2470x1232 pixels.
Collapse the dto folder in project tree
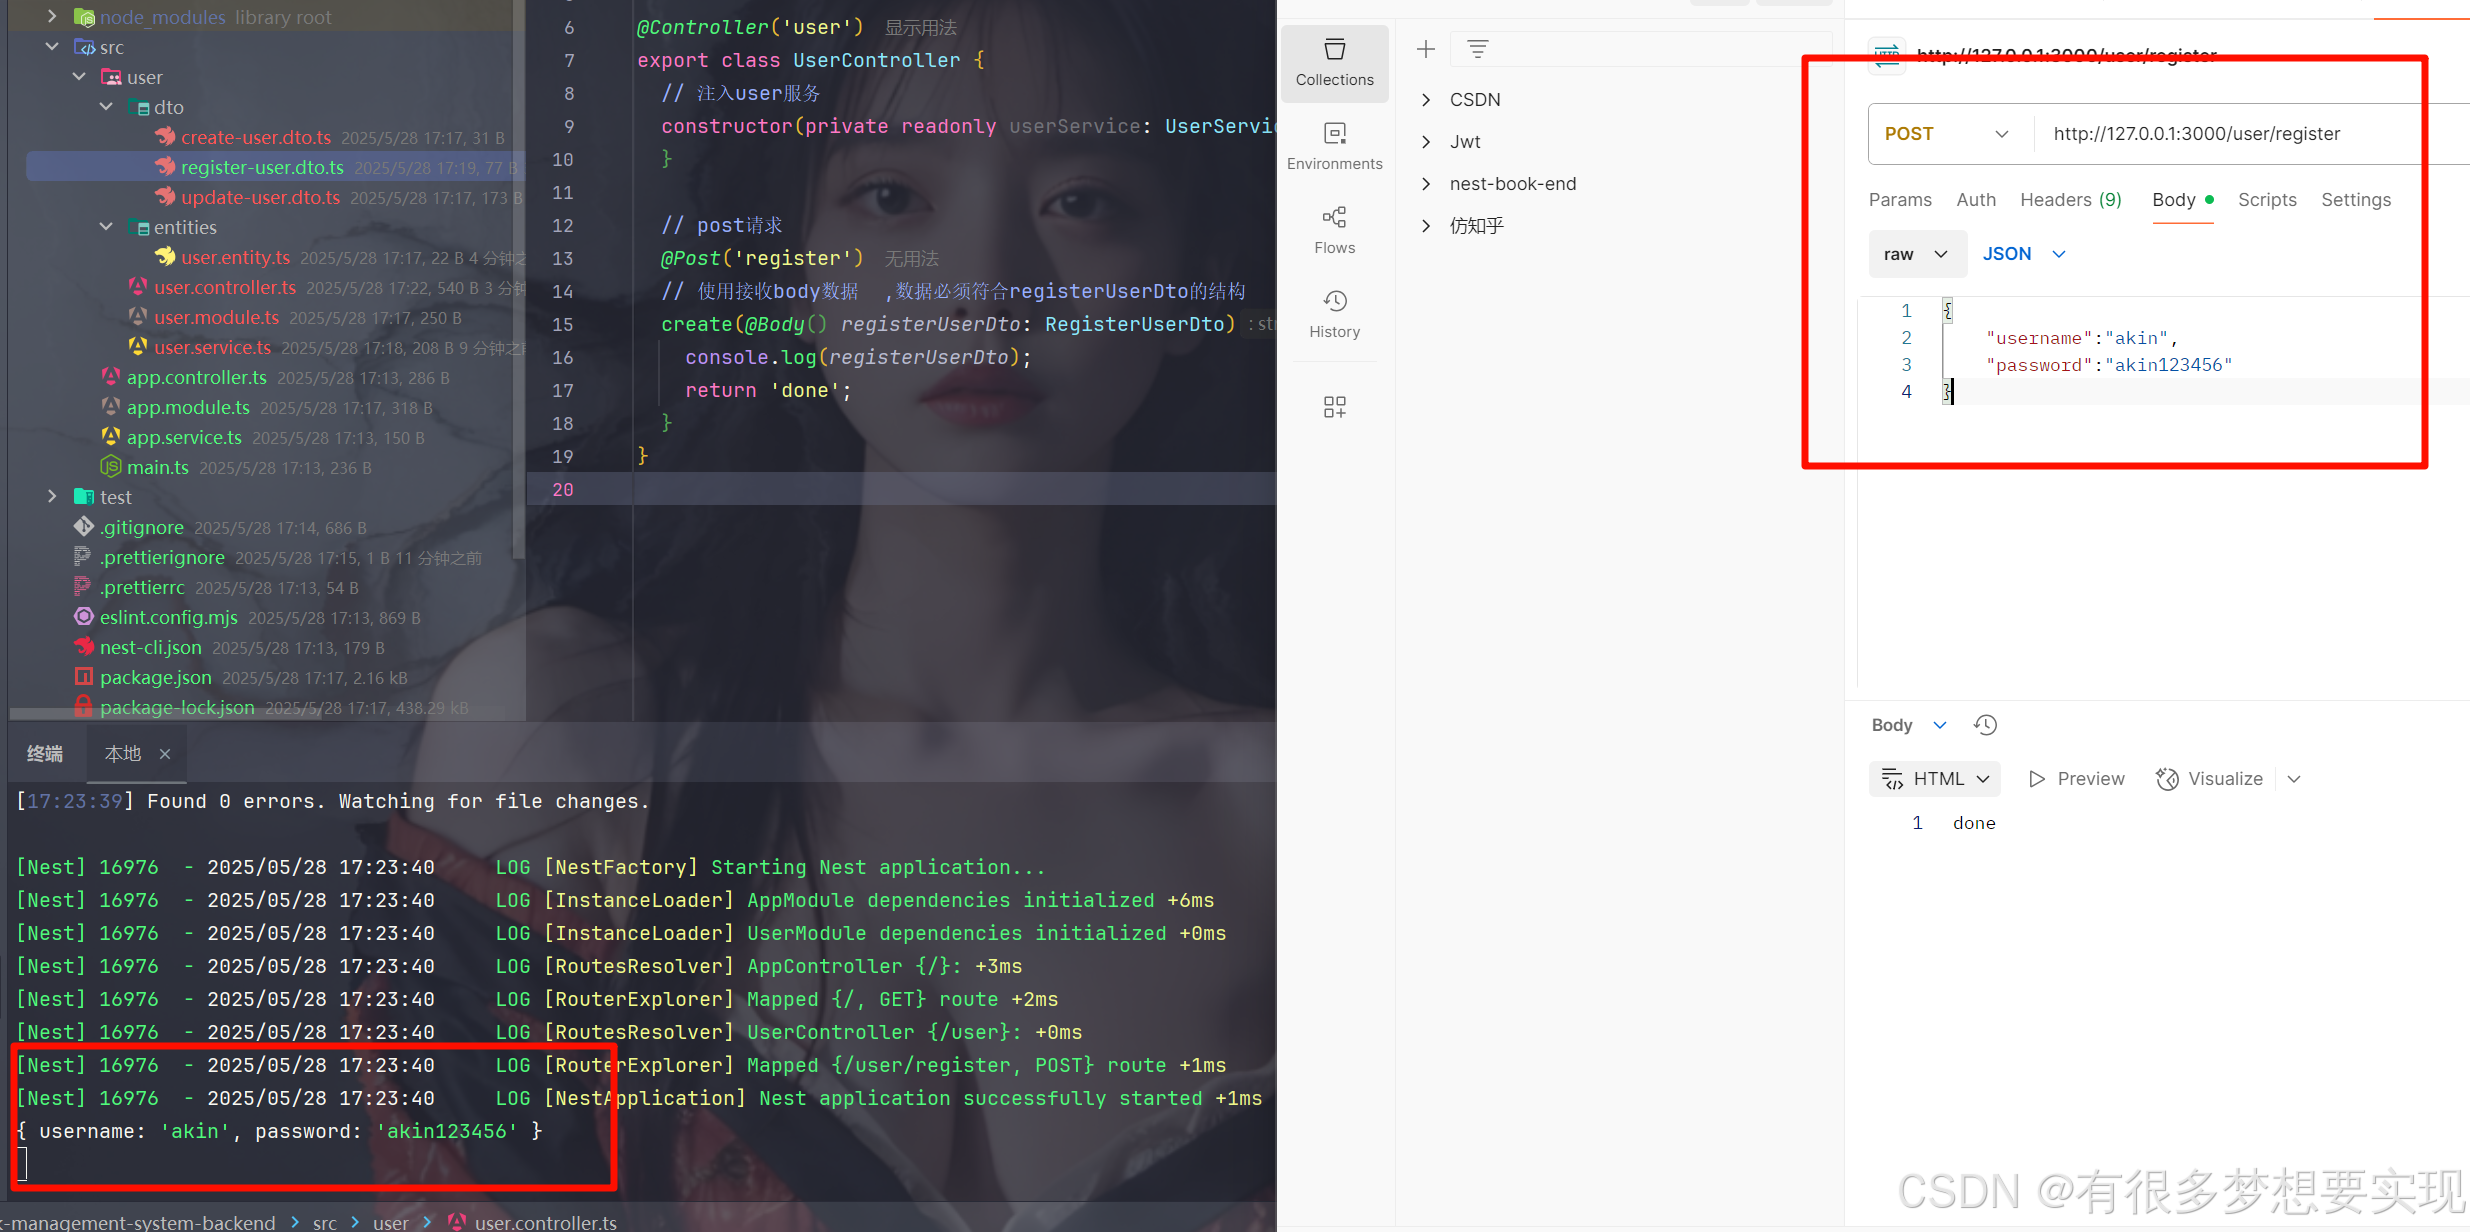coord(106,107)
